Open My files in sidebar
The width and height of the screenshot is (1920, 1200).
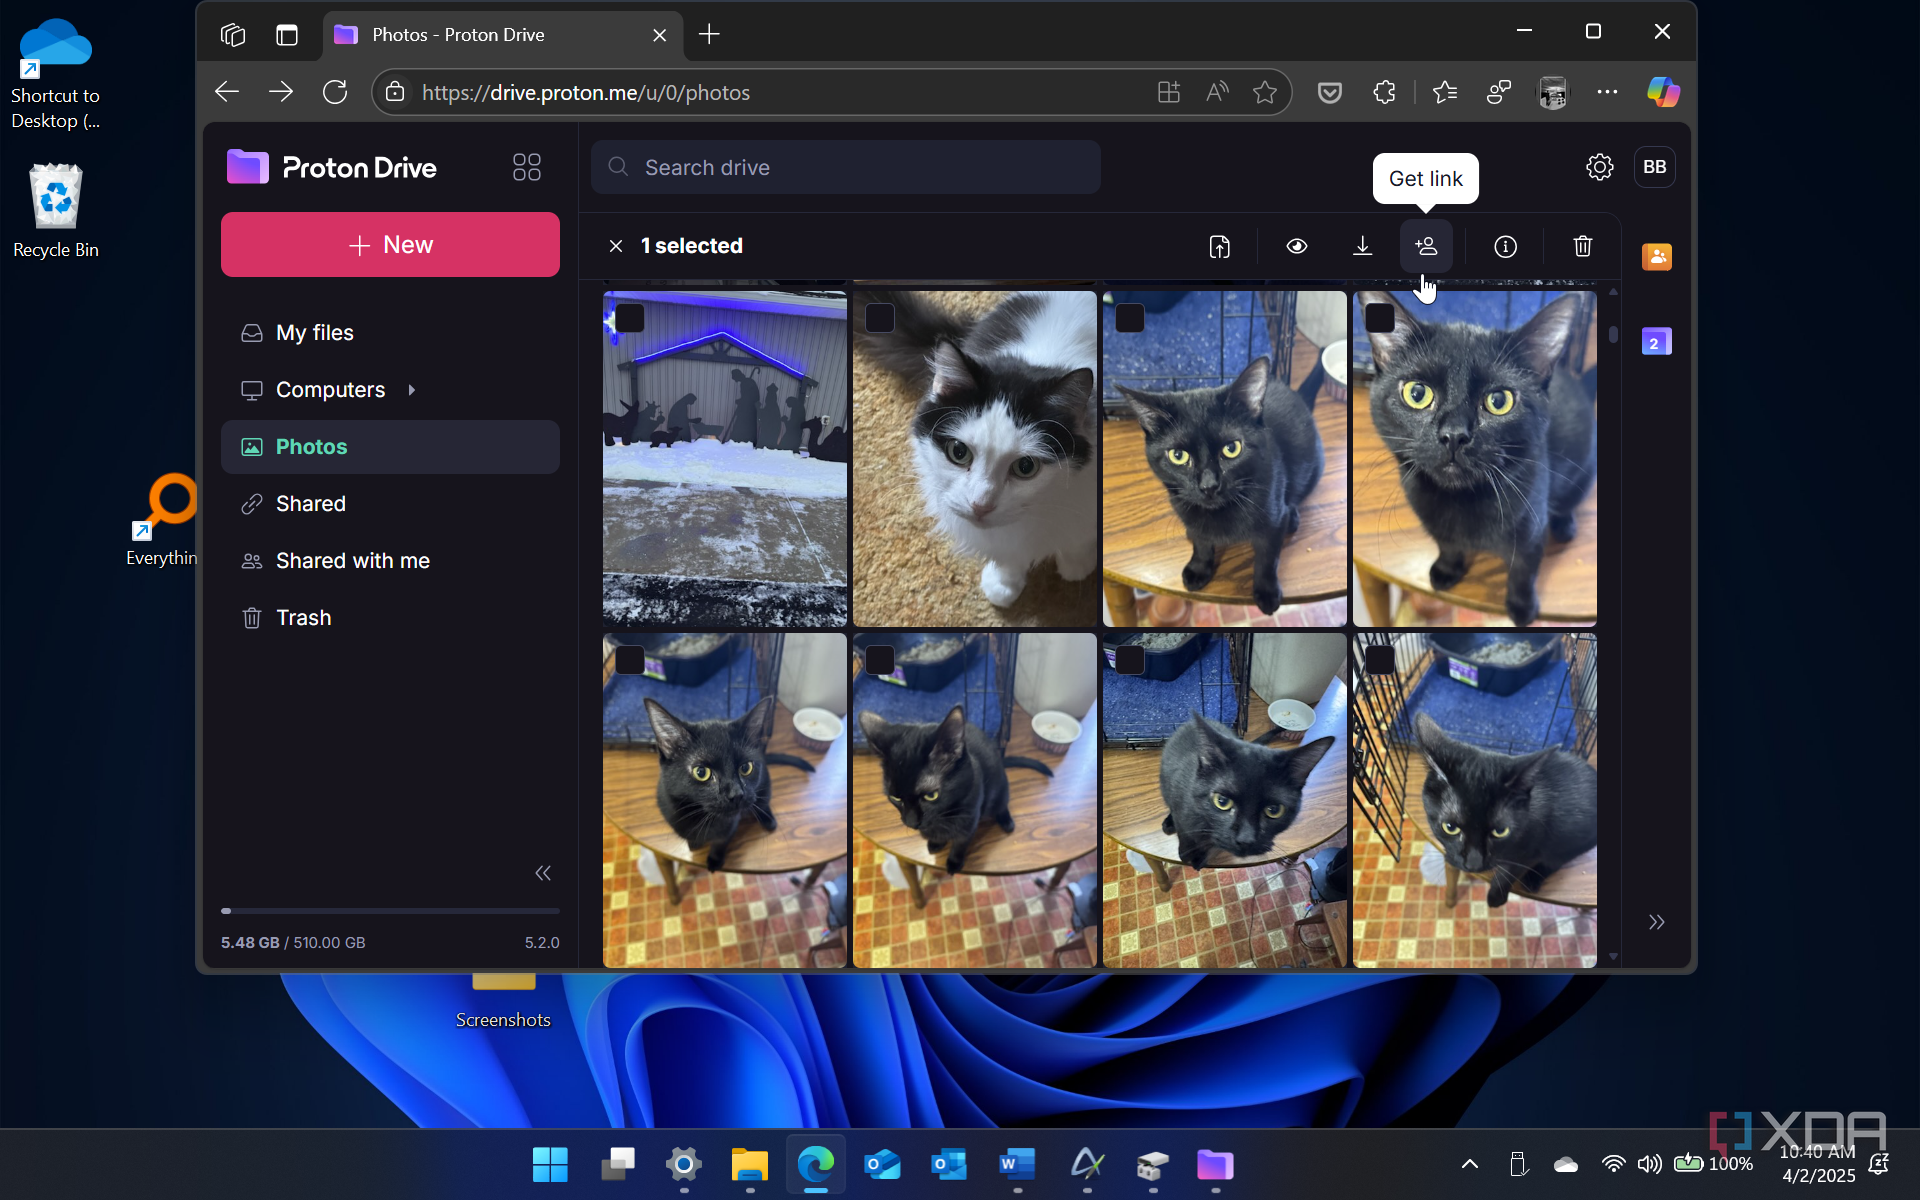point(390,333)
